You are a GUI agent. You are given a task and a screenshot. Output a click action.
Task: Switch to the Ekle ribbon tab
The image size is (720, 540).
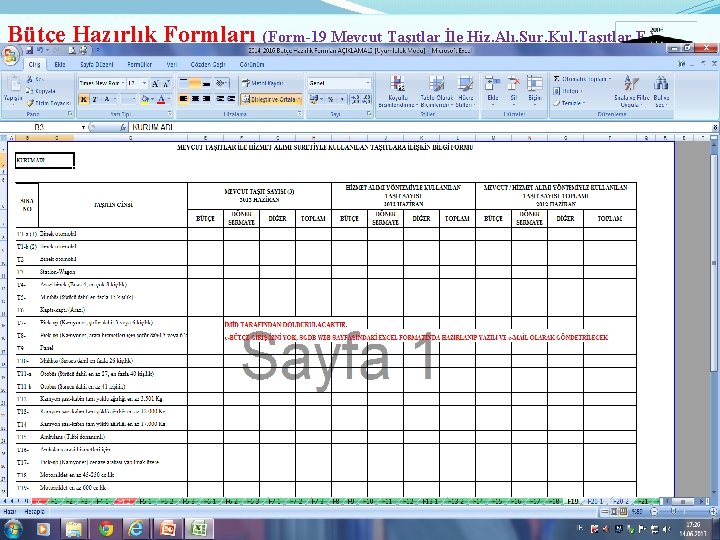[x=60, y=64]
